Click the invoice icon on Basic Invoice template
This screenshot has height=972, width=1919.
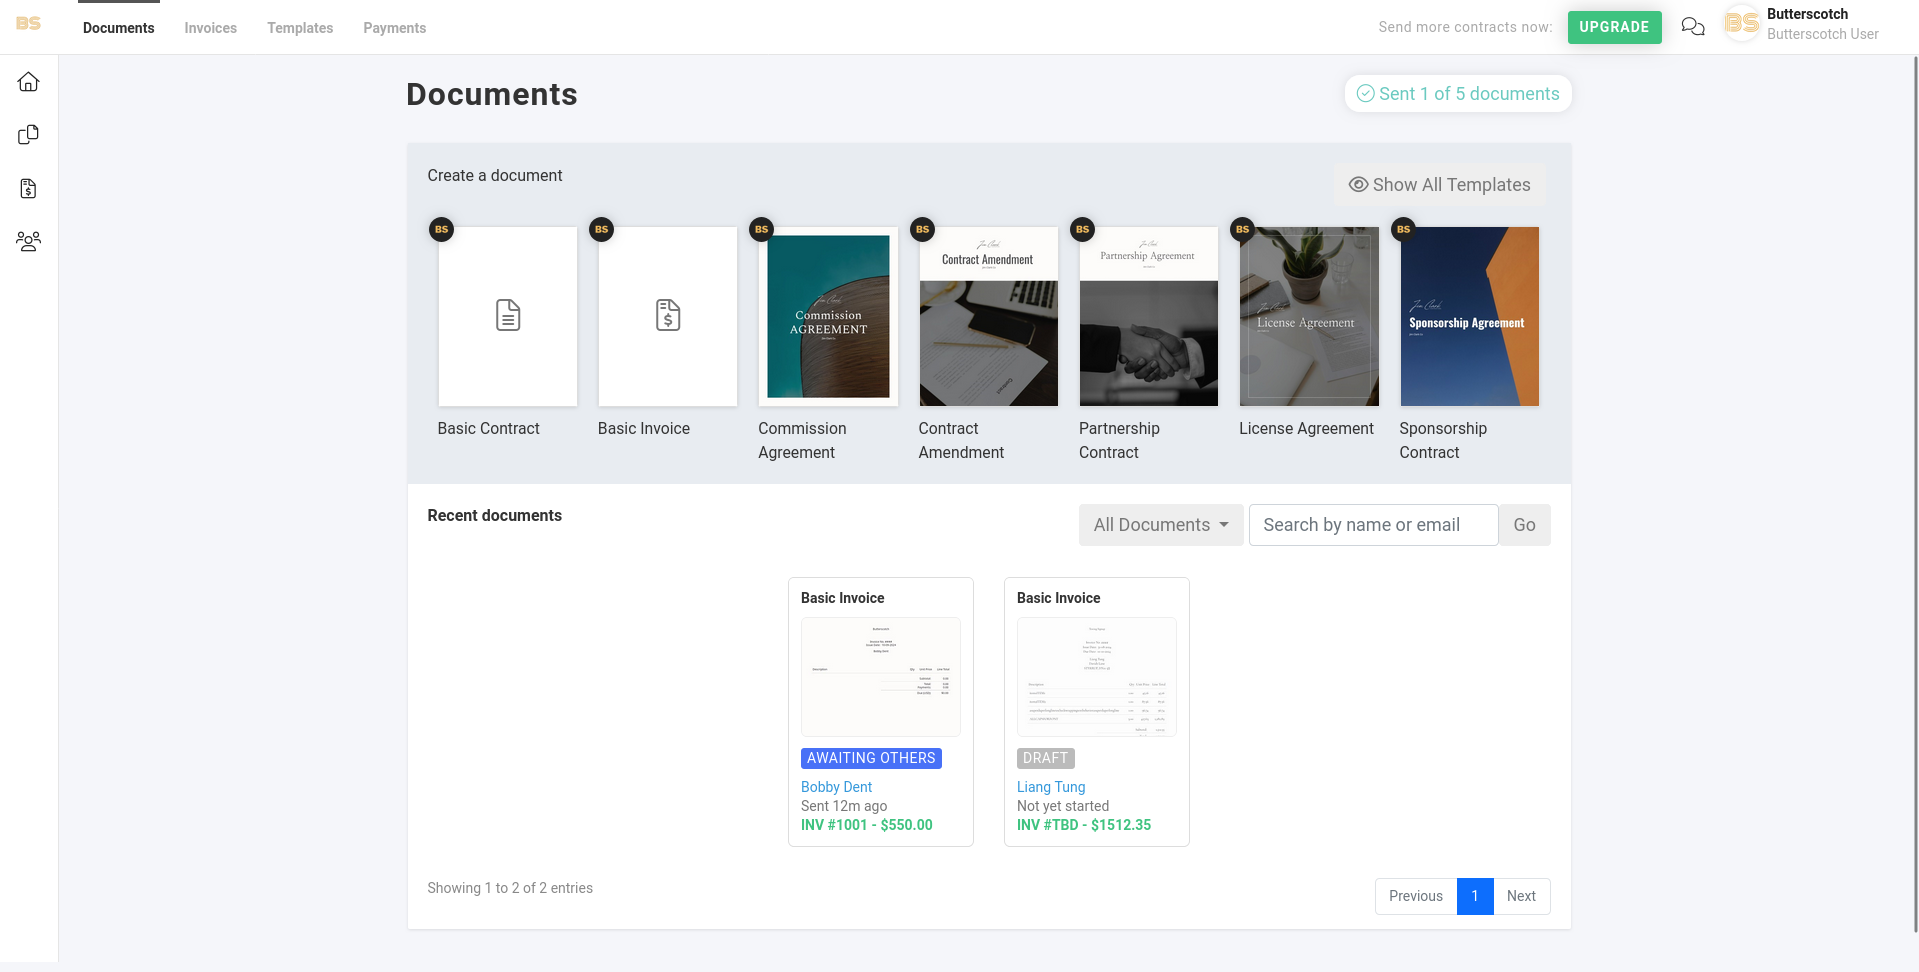(668, 315)
